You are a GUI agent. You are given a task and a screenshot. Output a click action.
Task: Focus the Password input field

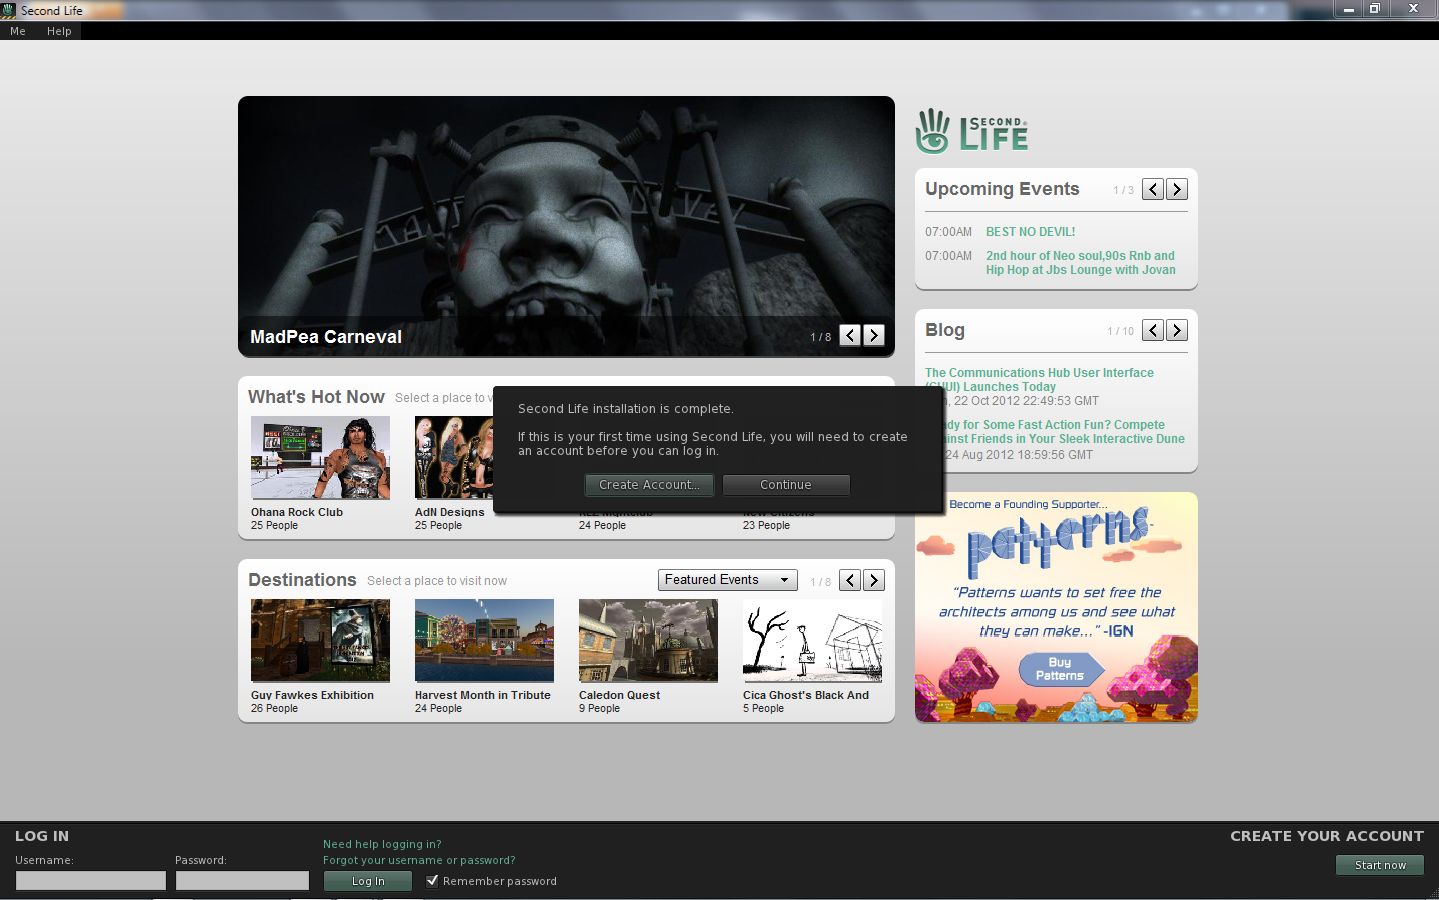(x=242, y=881)
